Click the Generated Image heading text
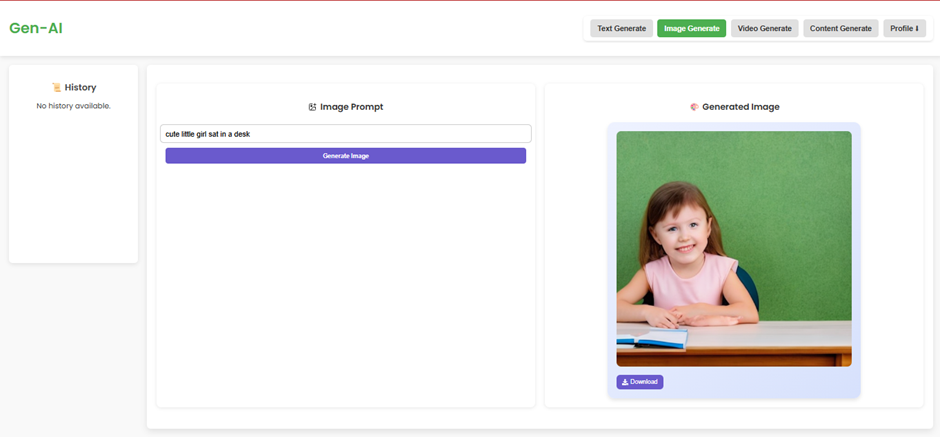 click(x=740, y=107)
